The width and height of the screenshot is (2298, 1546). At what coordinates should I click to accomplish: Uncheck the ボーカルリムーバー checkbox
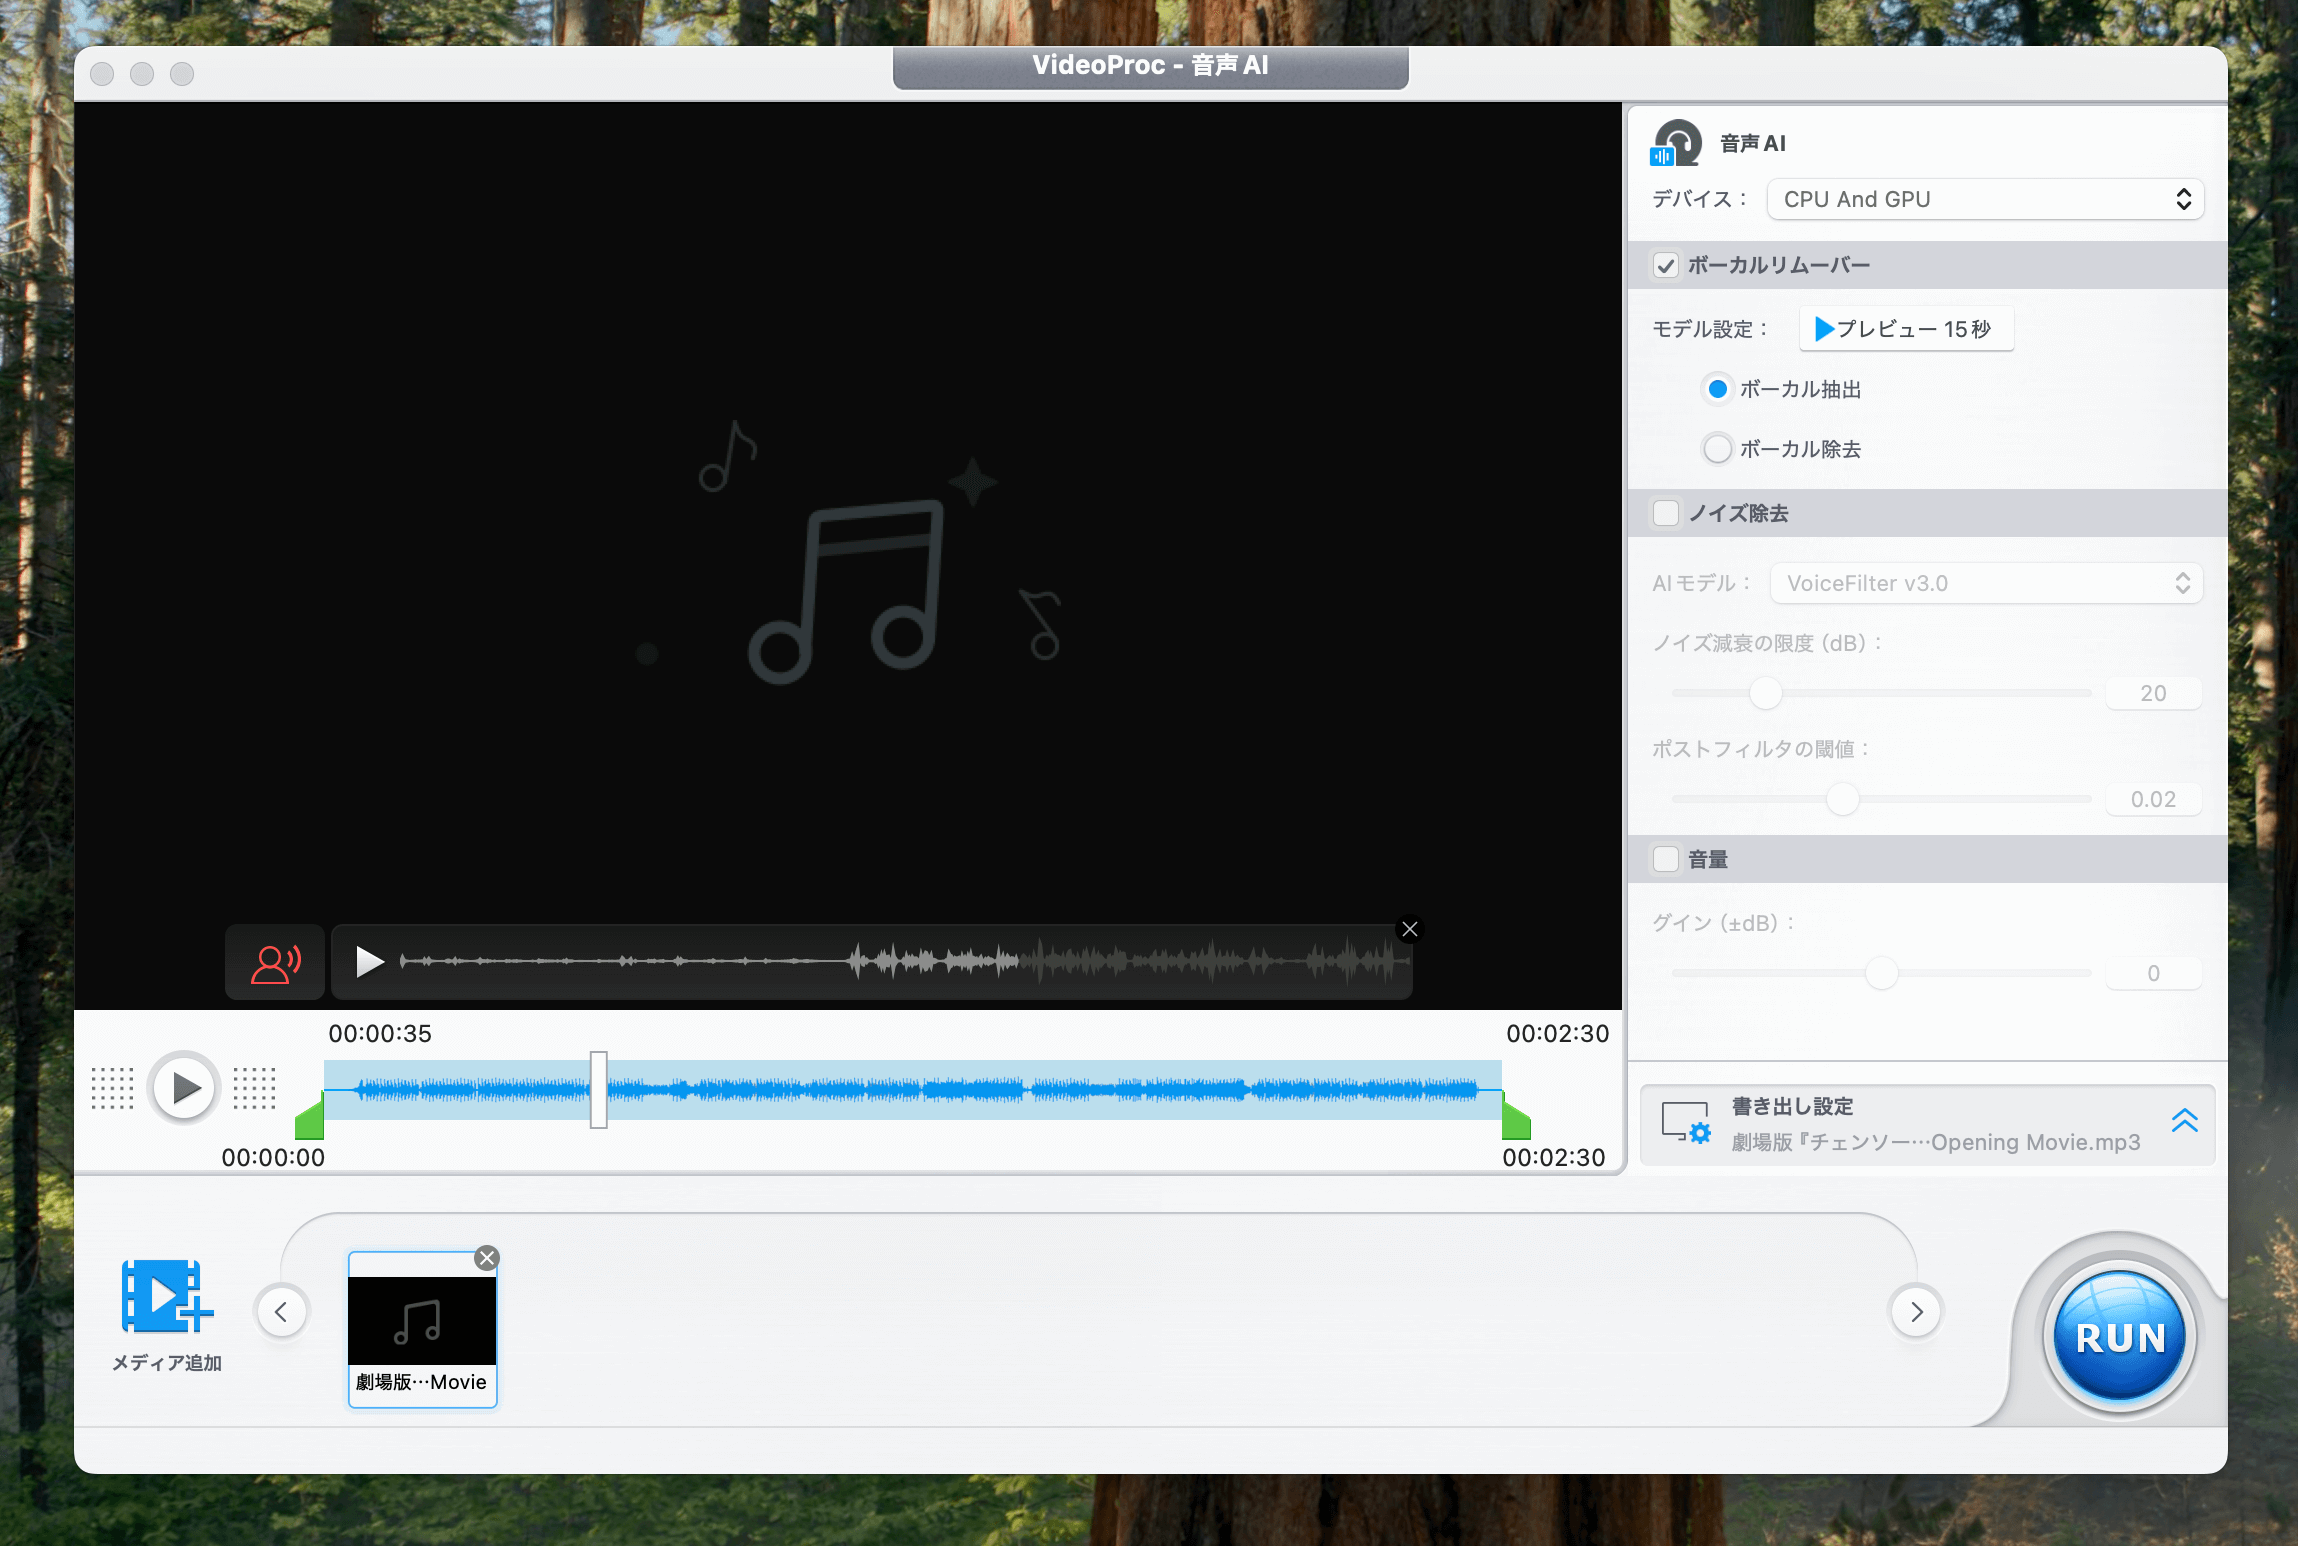[x=1666, y=265]
